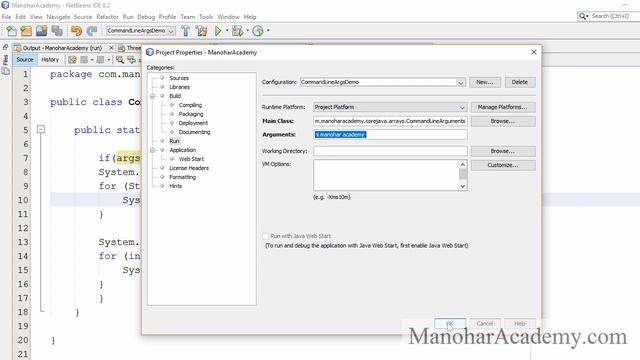Viewport: 640px width, 360px height.
Task: Collapse the Application category node
Action: pos(153,150)
